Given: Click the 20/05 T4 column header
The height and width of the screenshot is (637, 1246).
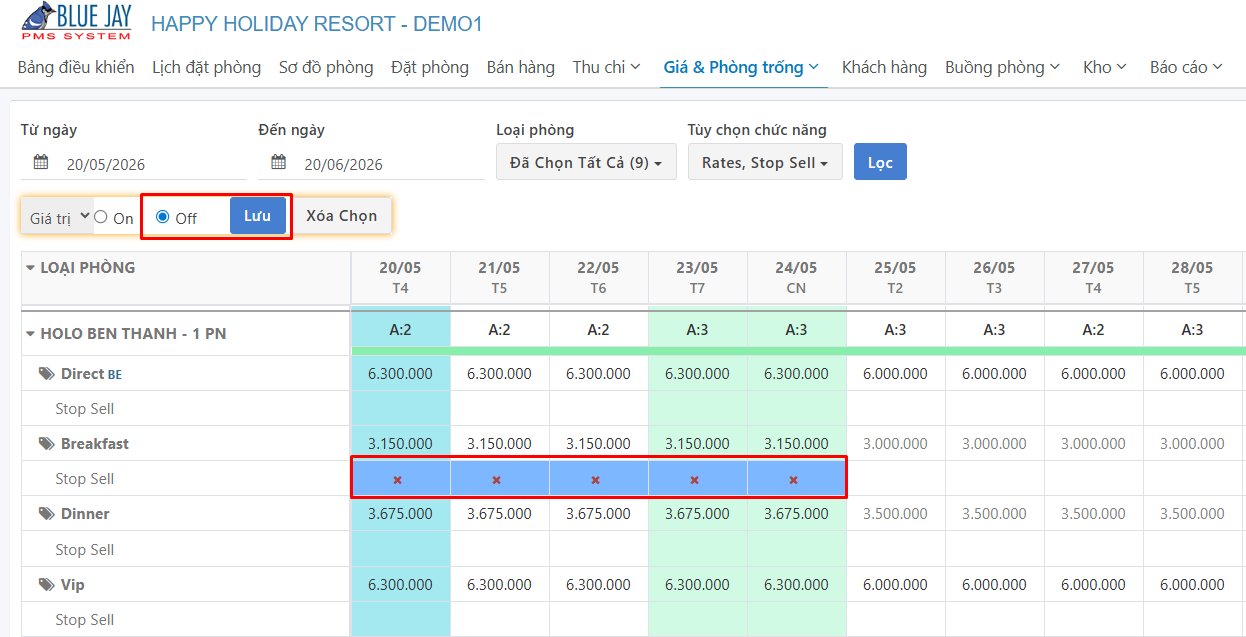Looking at the screenshot, I should click(x=400, y=277).
